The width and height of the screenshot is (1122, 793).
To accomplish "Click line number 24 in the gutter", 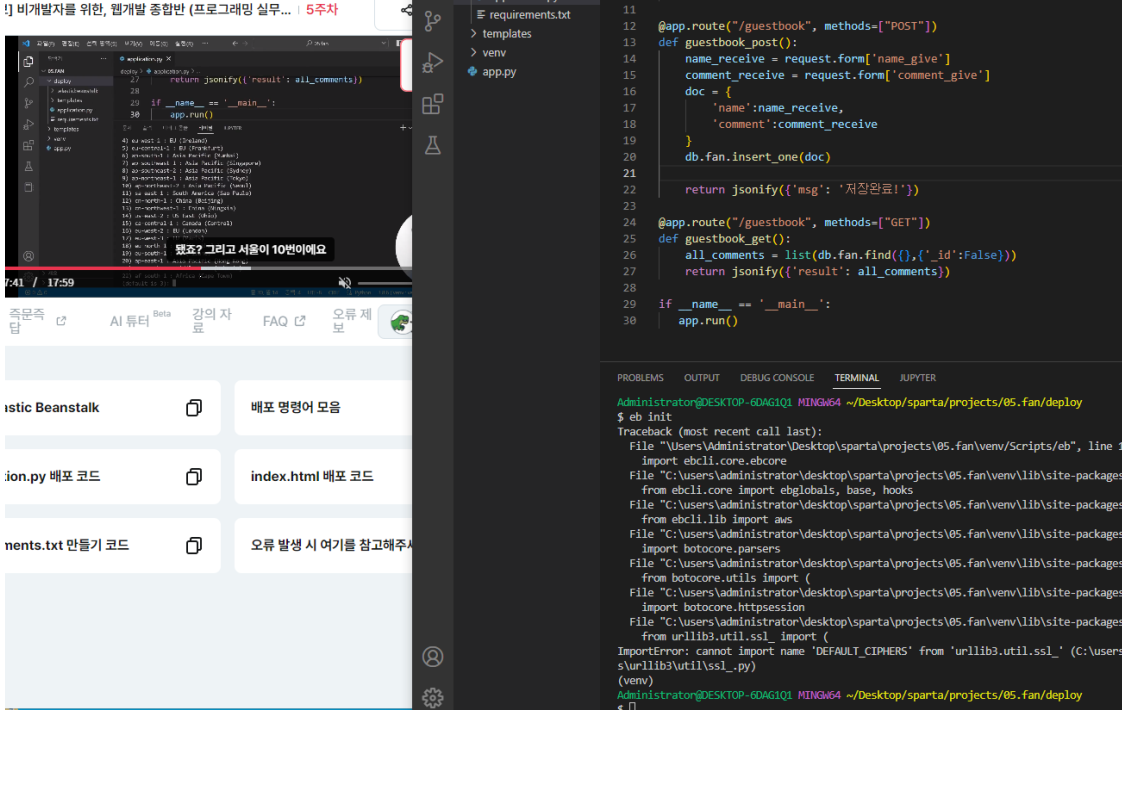I will [629, 223].
